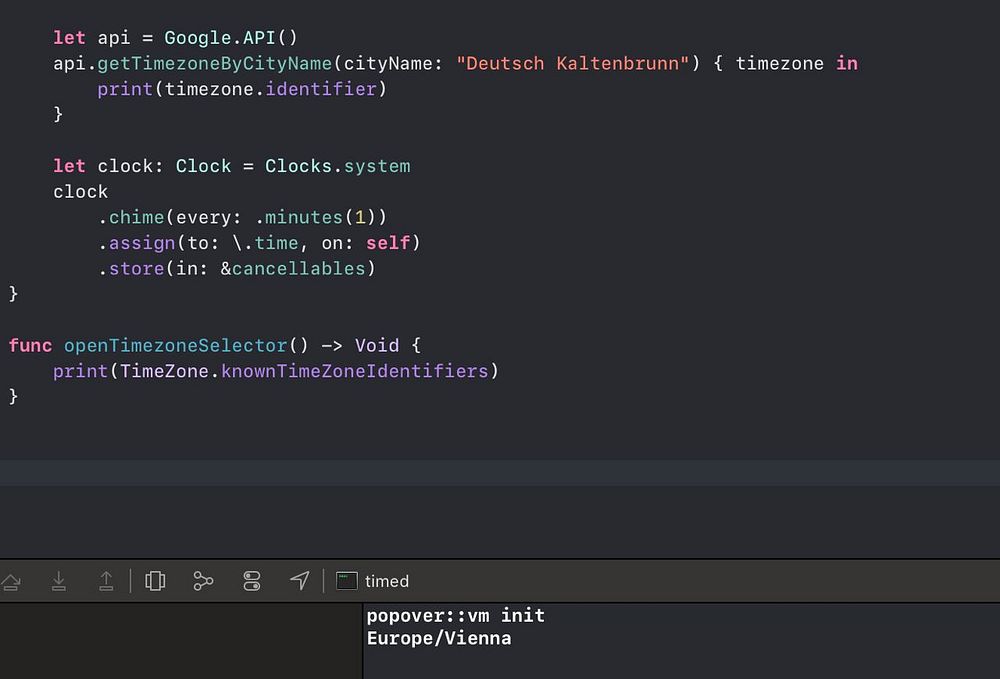1000x679 pixels.
Task: Click the &cancellables argument
Action: point(293,268)
